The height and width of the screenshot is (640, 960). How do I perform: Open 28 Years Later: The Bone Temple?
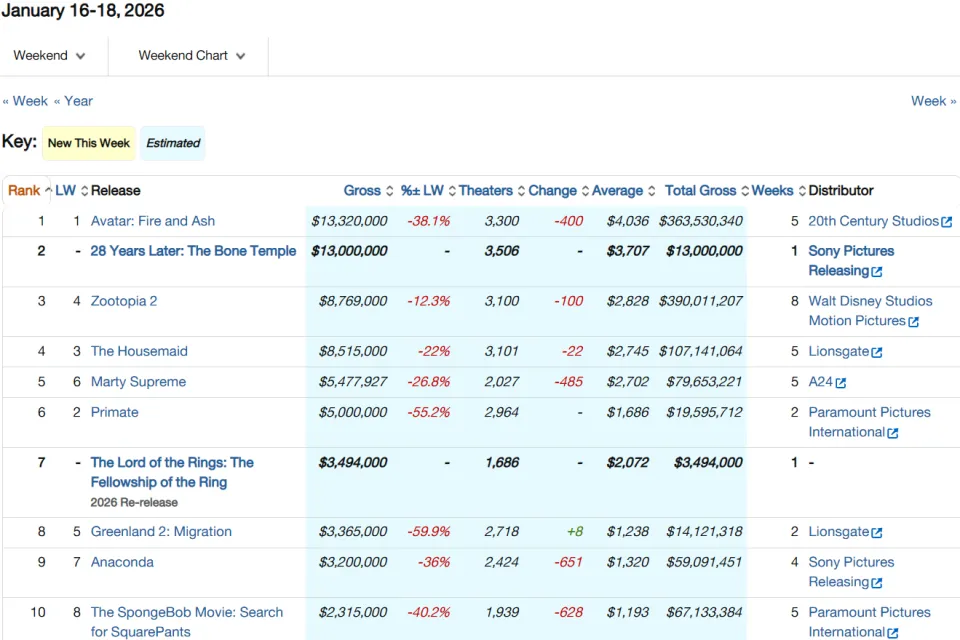[x=193, y=251]
